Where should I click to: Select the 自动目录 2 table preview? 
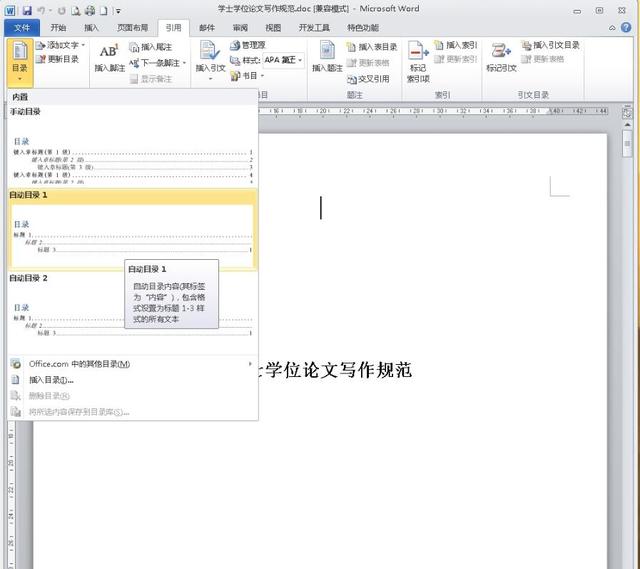click(x=132, y=312)
